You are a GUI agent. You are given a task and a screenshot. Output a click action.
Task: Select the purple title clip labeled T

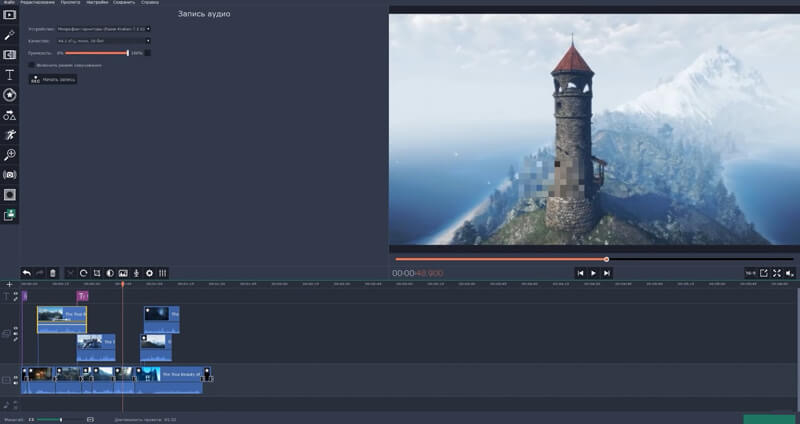click(82, 296)
